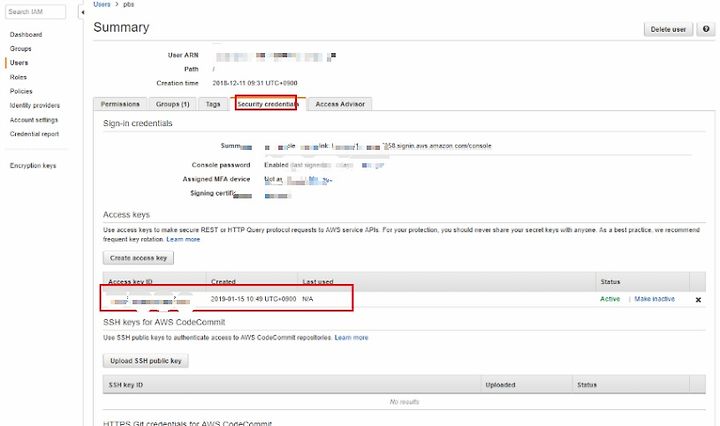Viewport: 720px width, 426px height.
Task: Open Encryption keys in the sidebar
Action: (33, 166)
